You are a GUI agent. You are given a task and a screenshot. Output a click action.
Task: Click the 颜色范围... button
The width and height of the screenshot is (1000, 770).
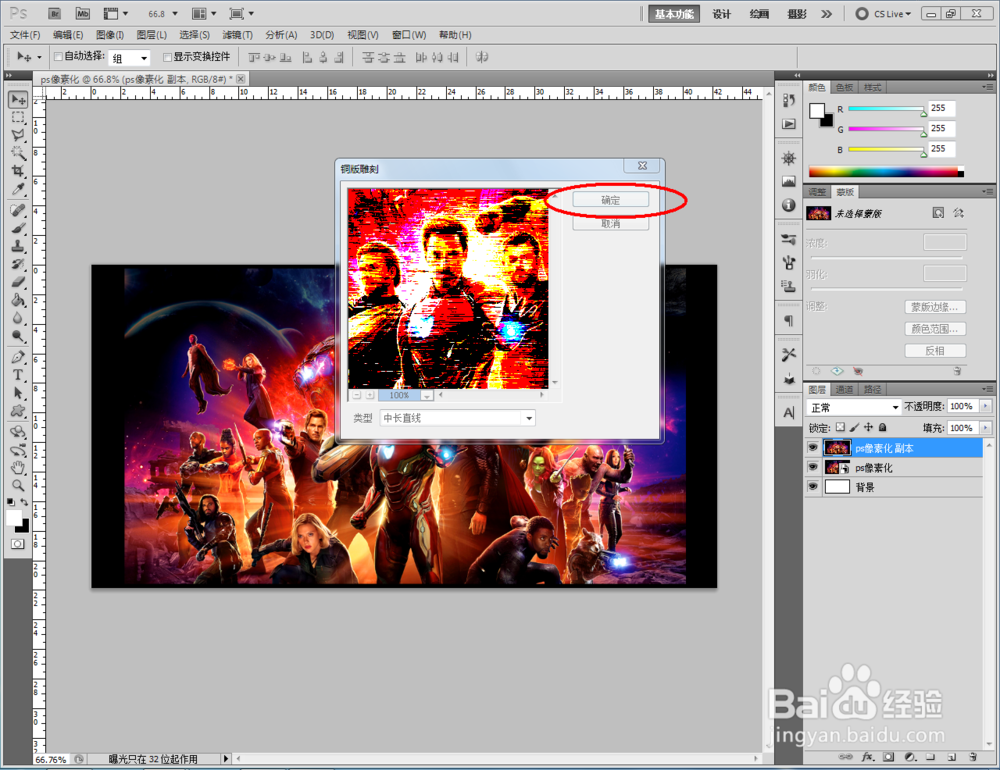click(934, 329)
